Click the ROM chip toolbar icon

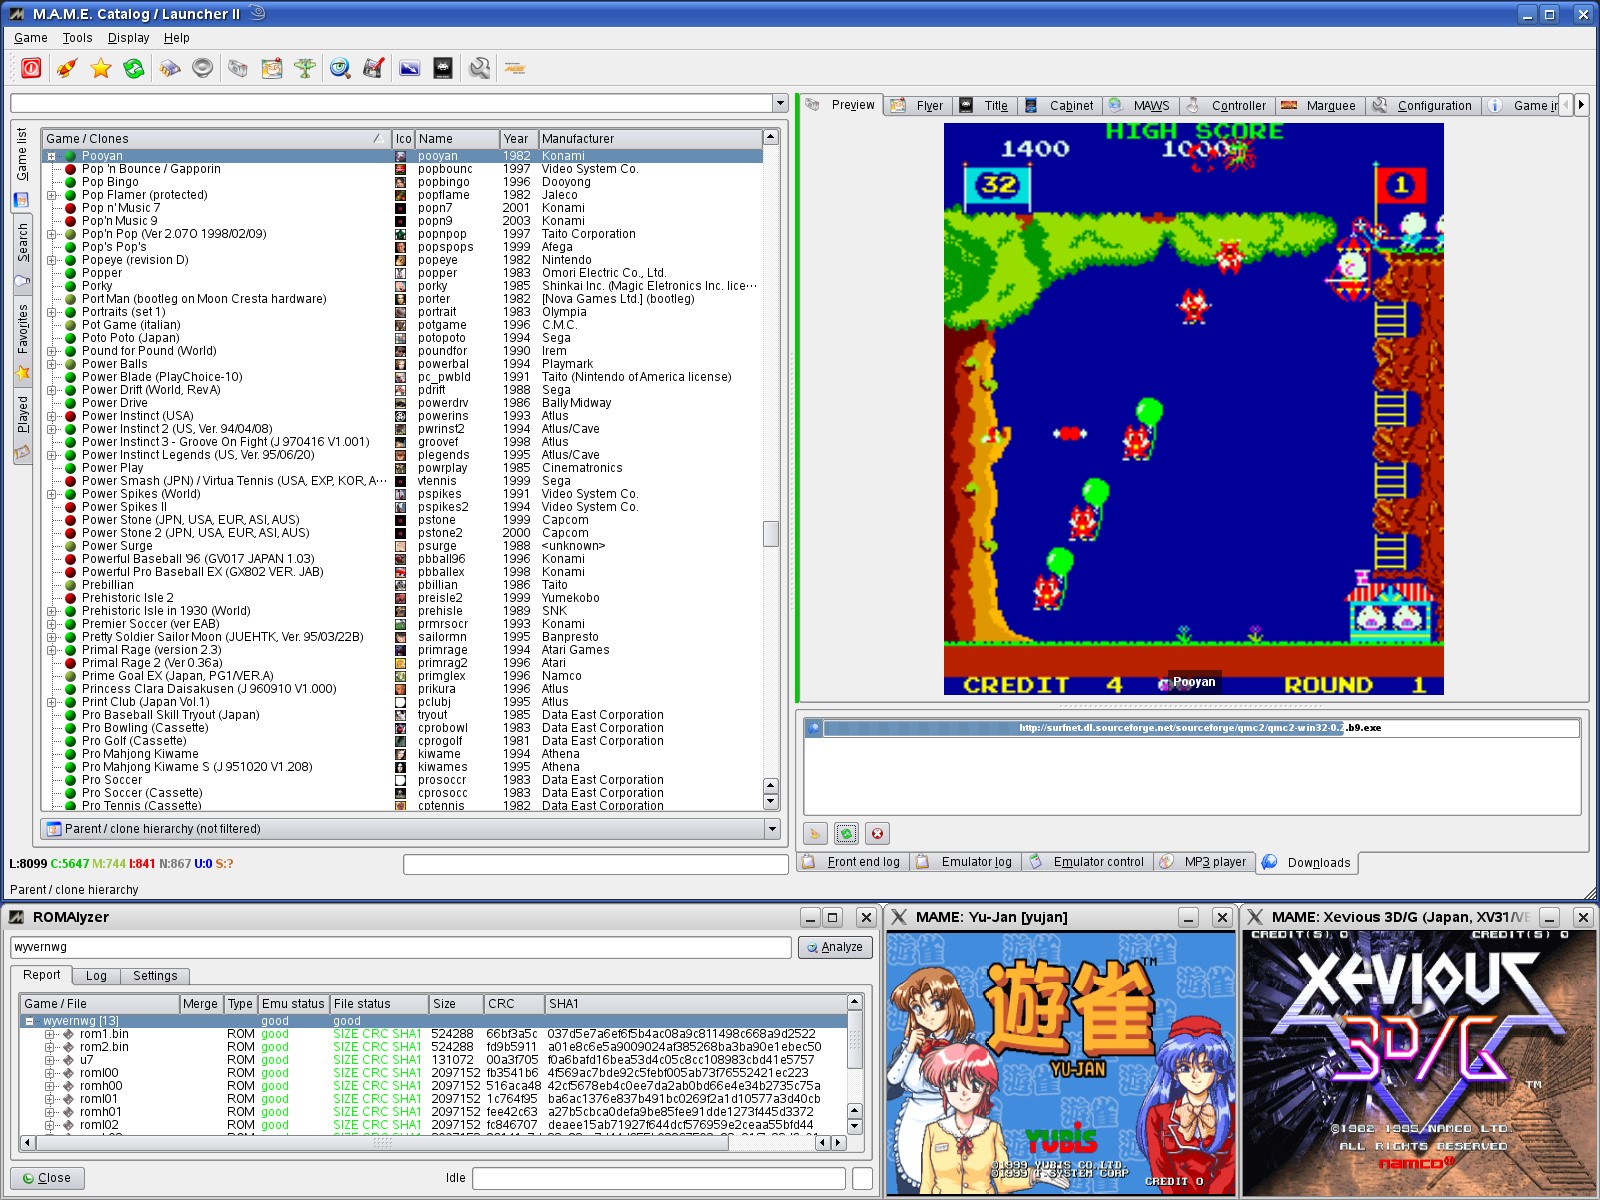point(170,68)
